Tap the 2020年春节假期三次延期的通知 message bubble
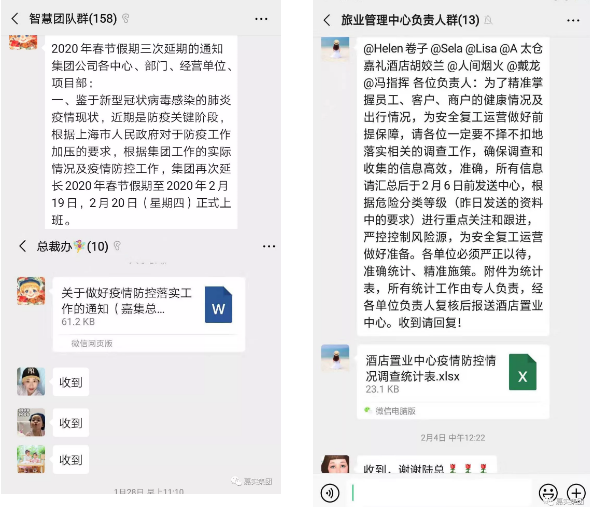This screenshot has height=507, width=590. point(141,132)
